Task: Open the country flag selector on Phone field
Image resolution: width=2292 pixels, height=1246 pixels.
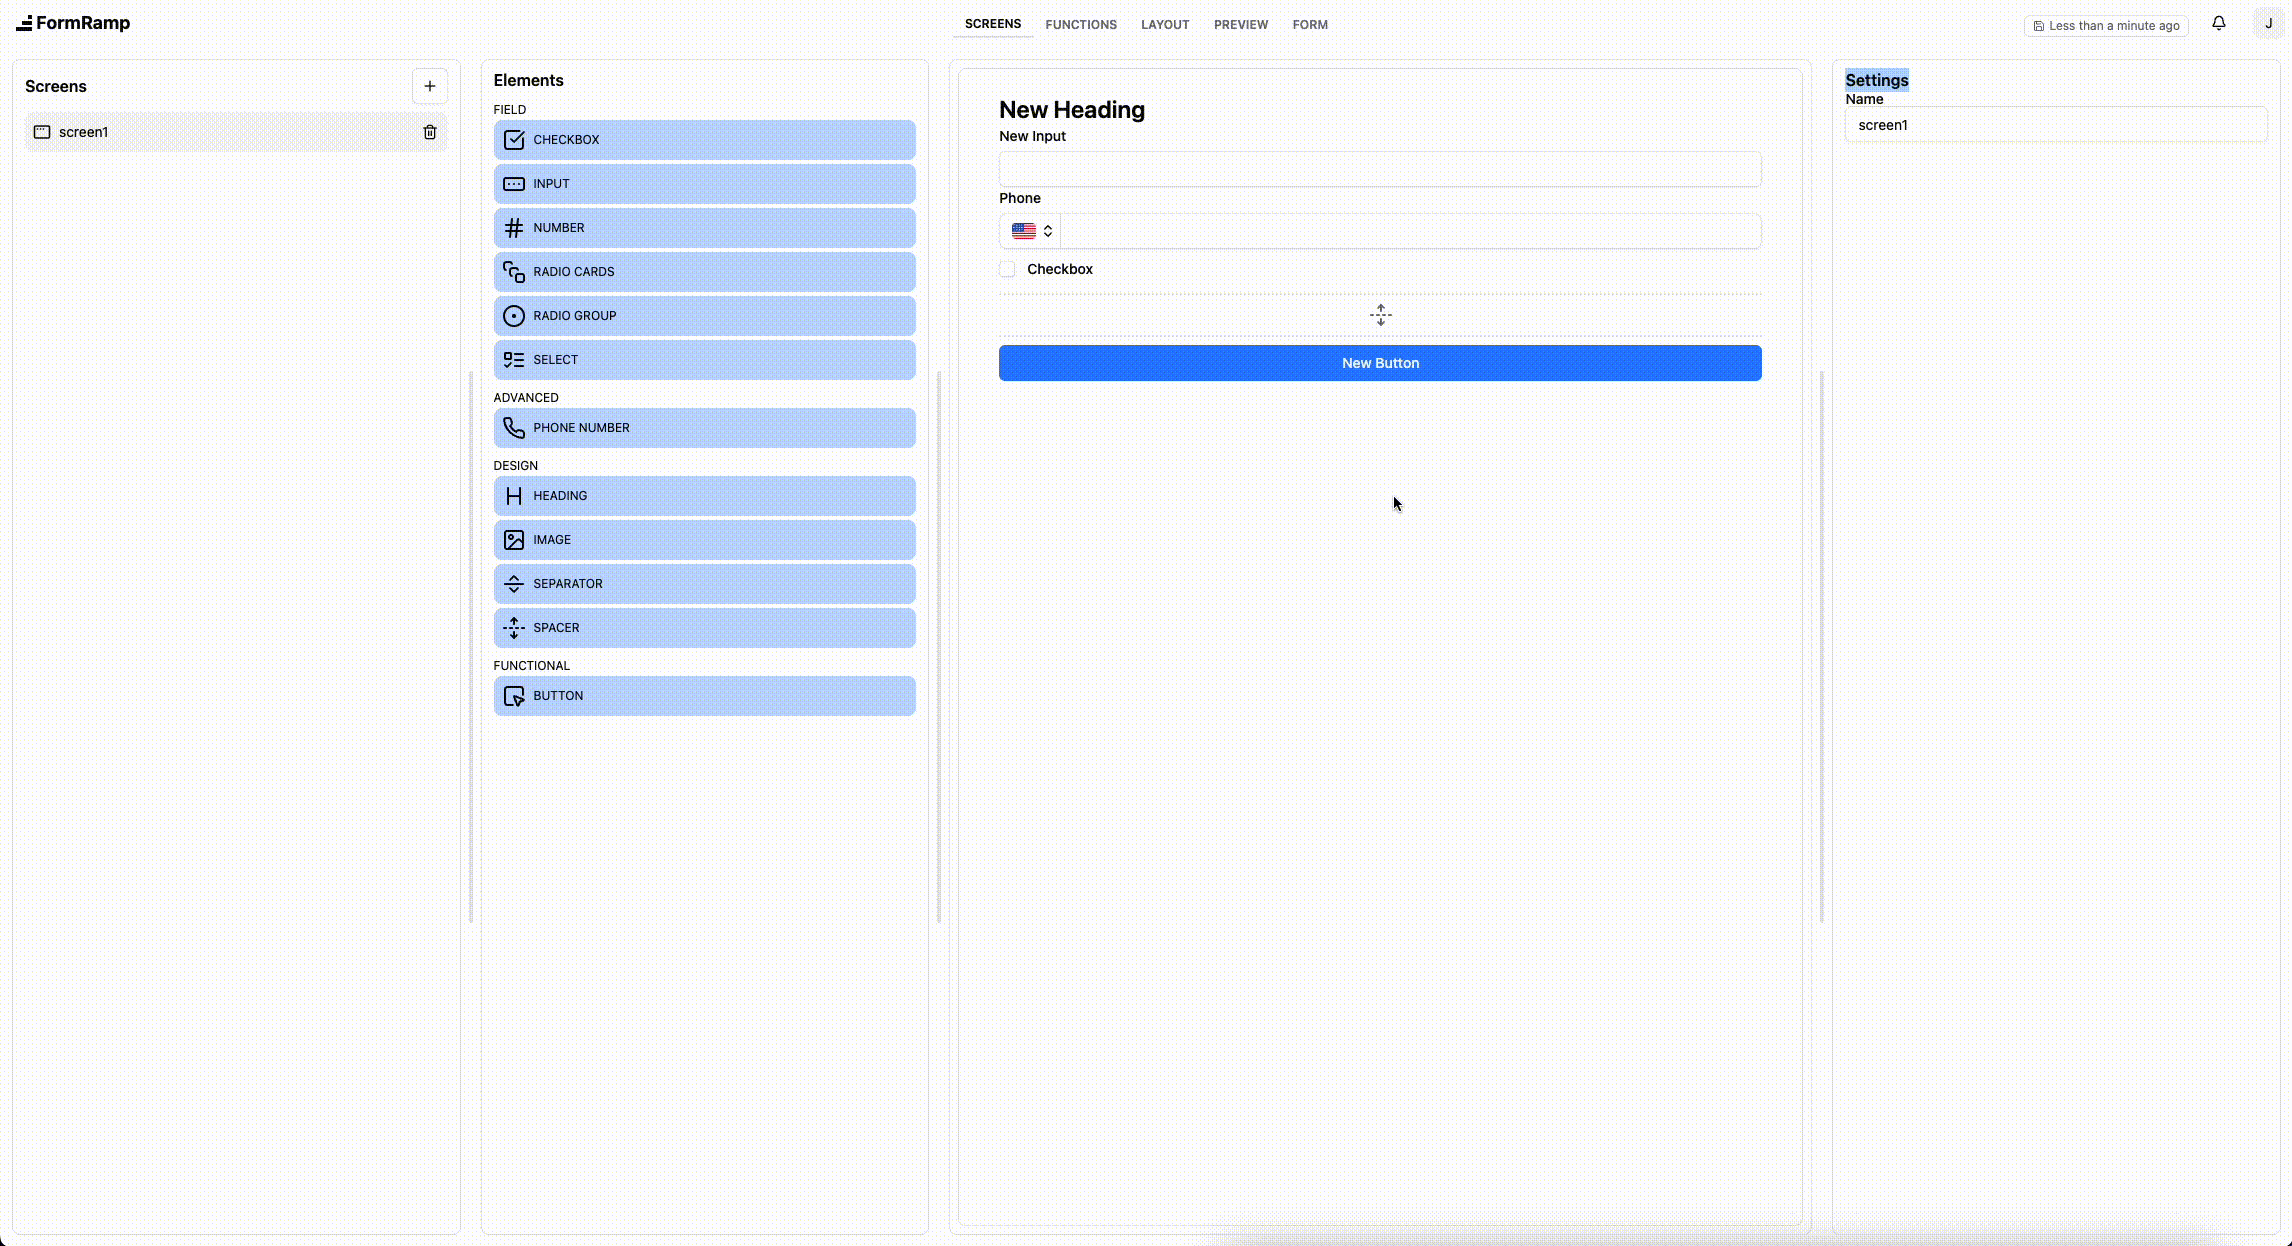Action: pos(1029,230)
